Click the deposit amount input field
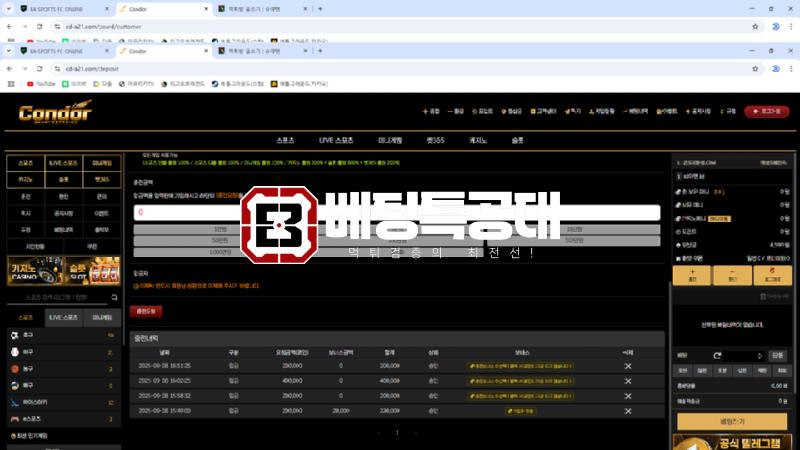The image size is (800, 450). 397,212
